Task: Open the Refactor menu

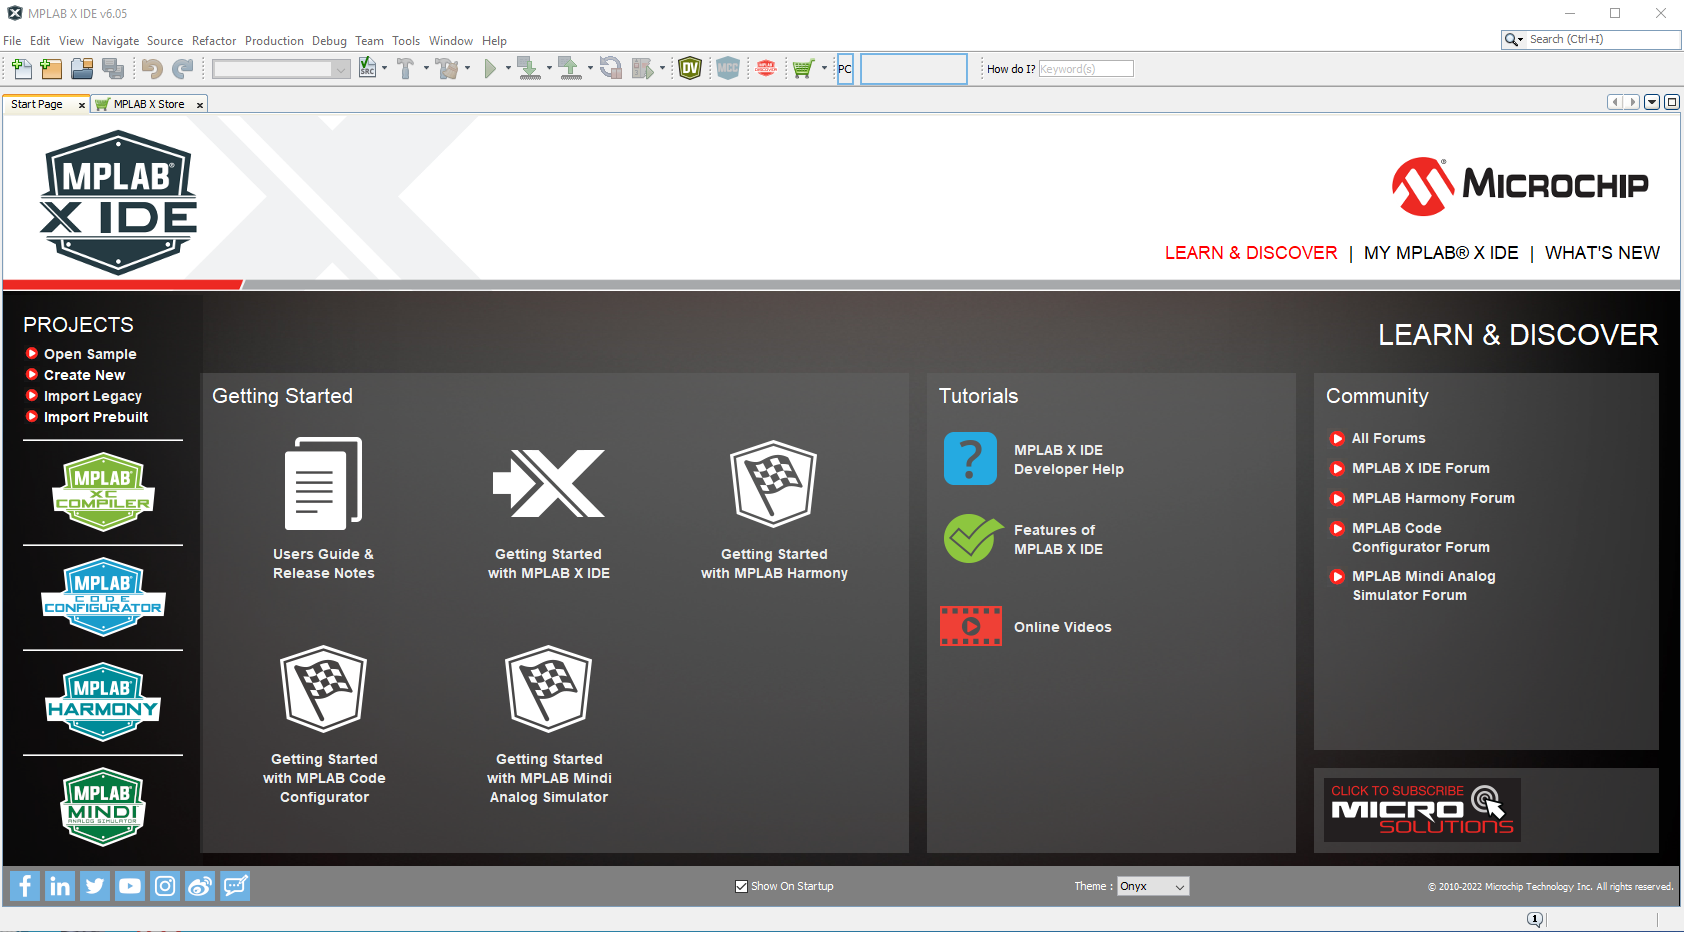Action: click(214, 41)
